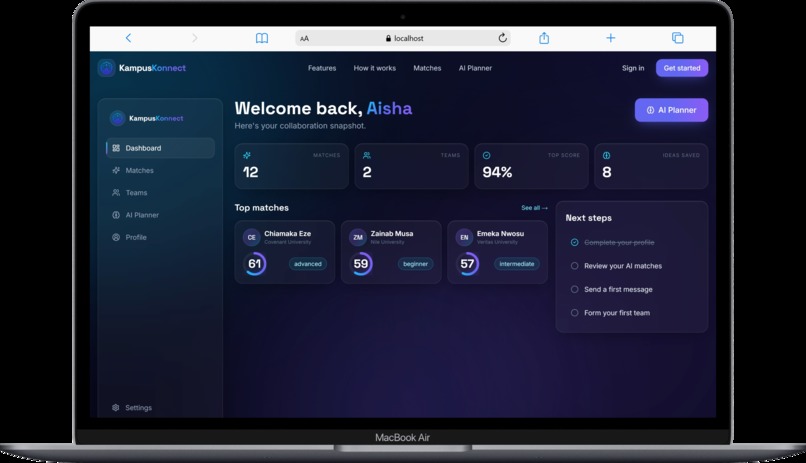Click the 12 matches count value

click(x=250, y=172)
